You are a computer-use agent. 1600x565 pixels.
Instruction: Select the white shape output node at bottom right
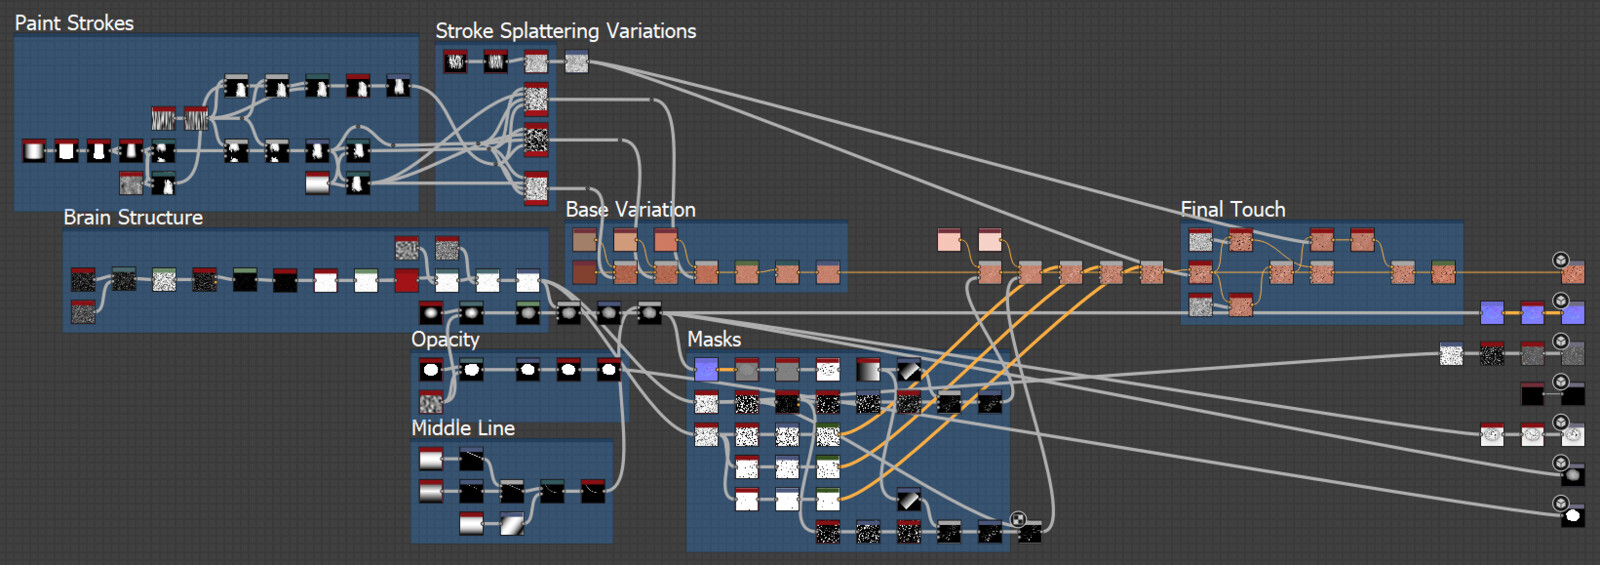tap(1573, 515)
